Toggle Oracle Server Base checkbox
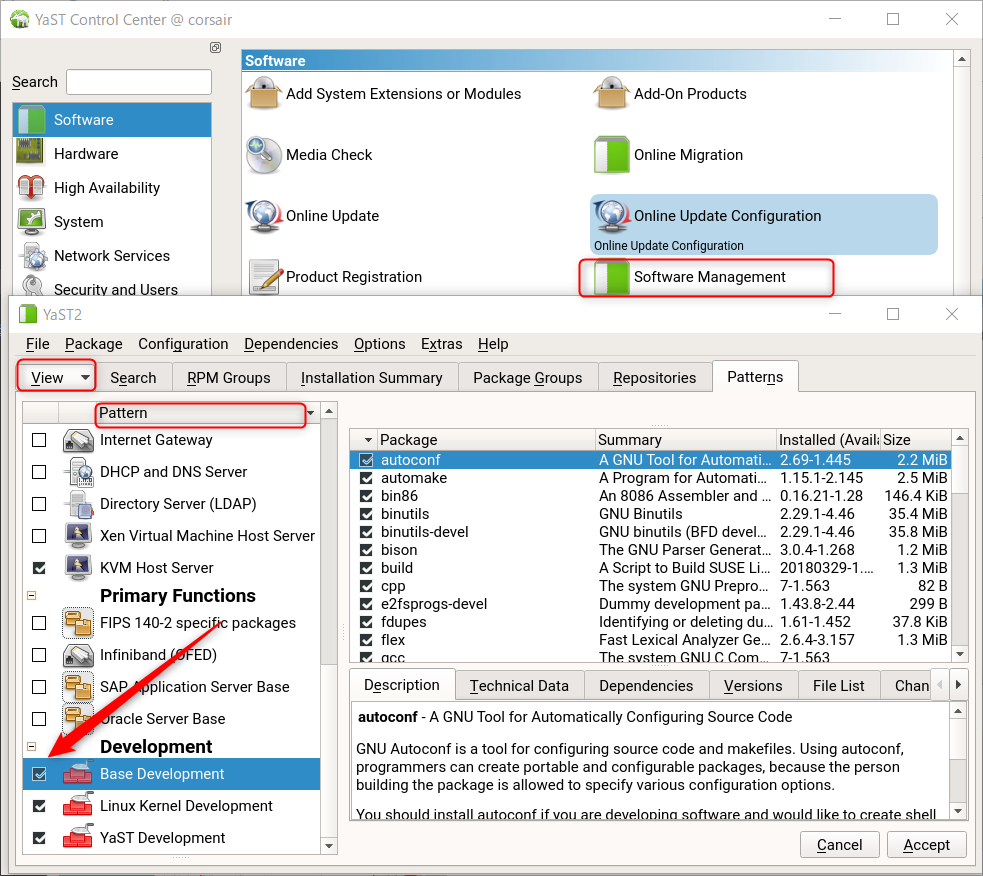 (39, 719)
